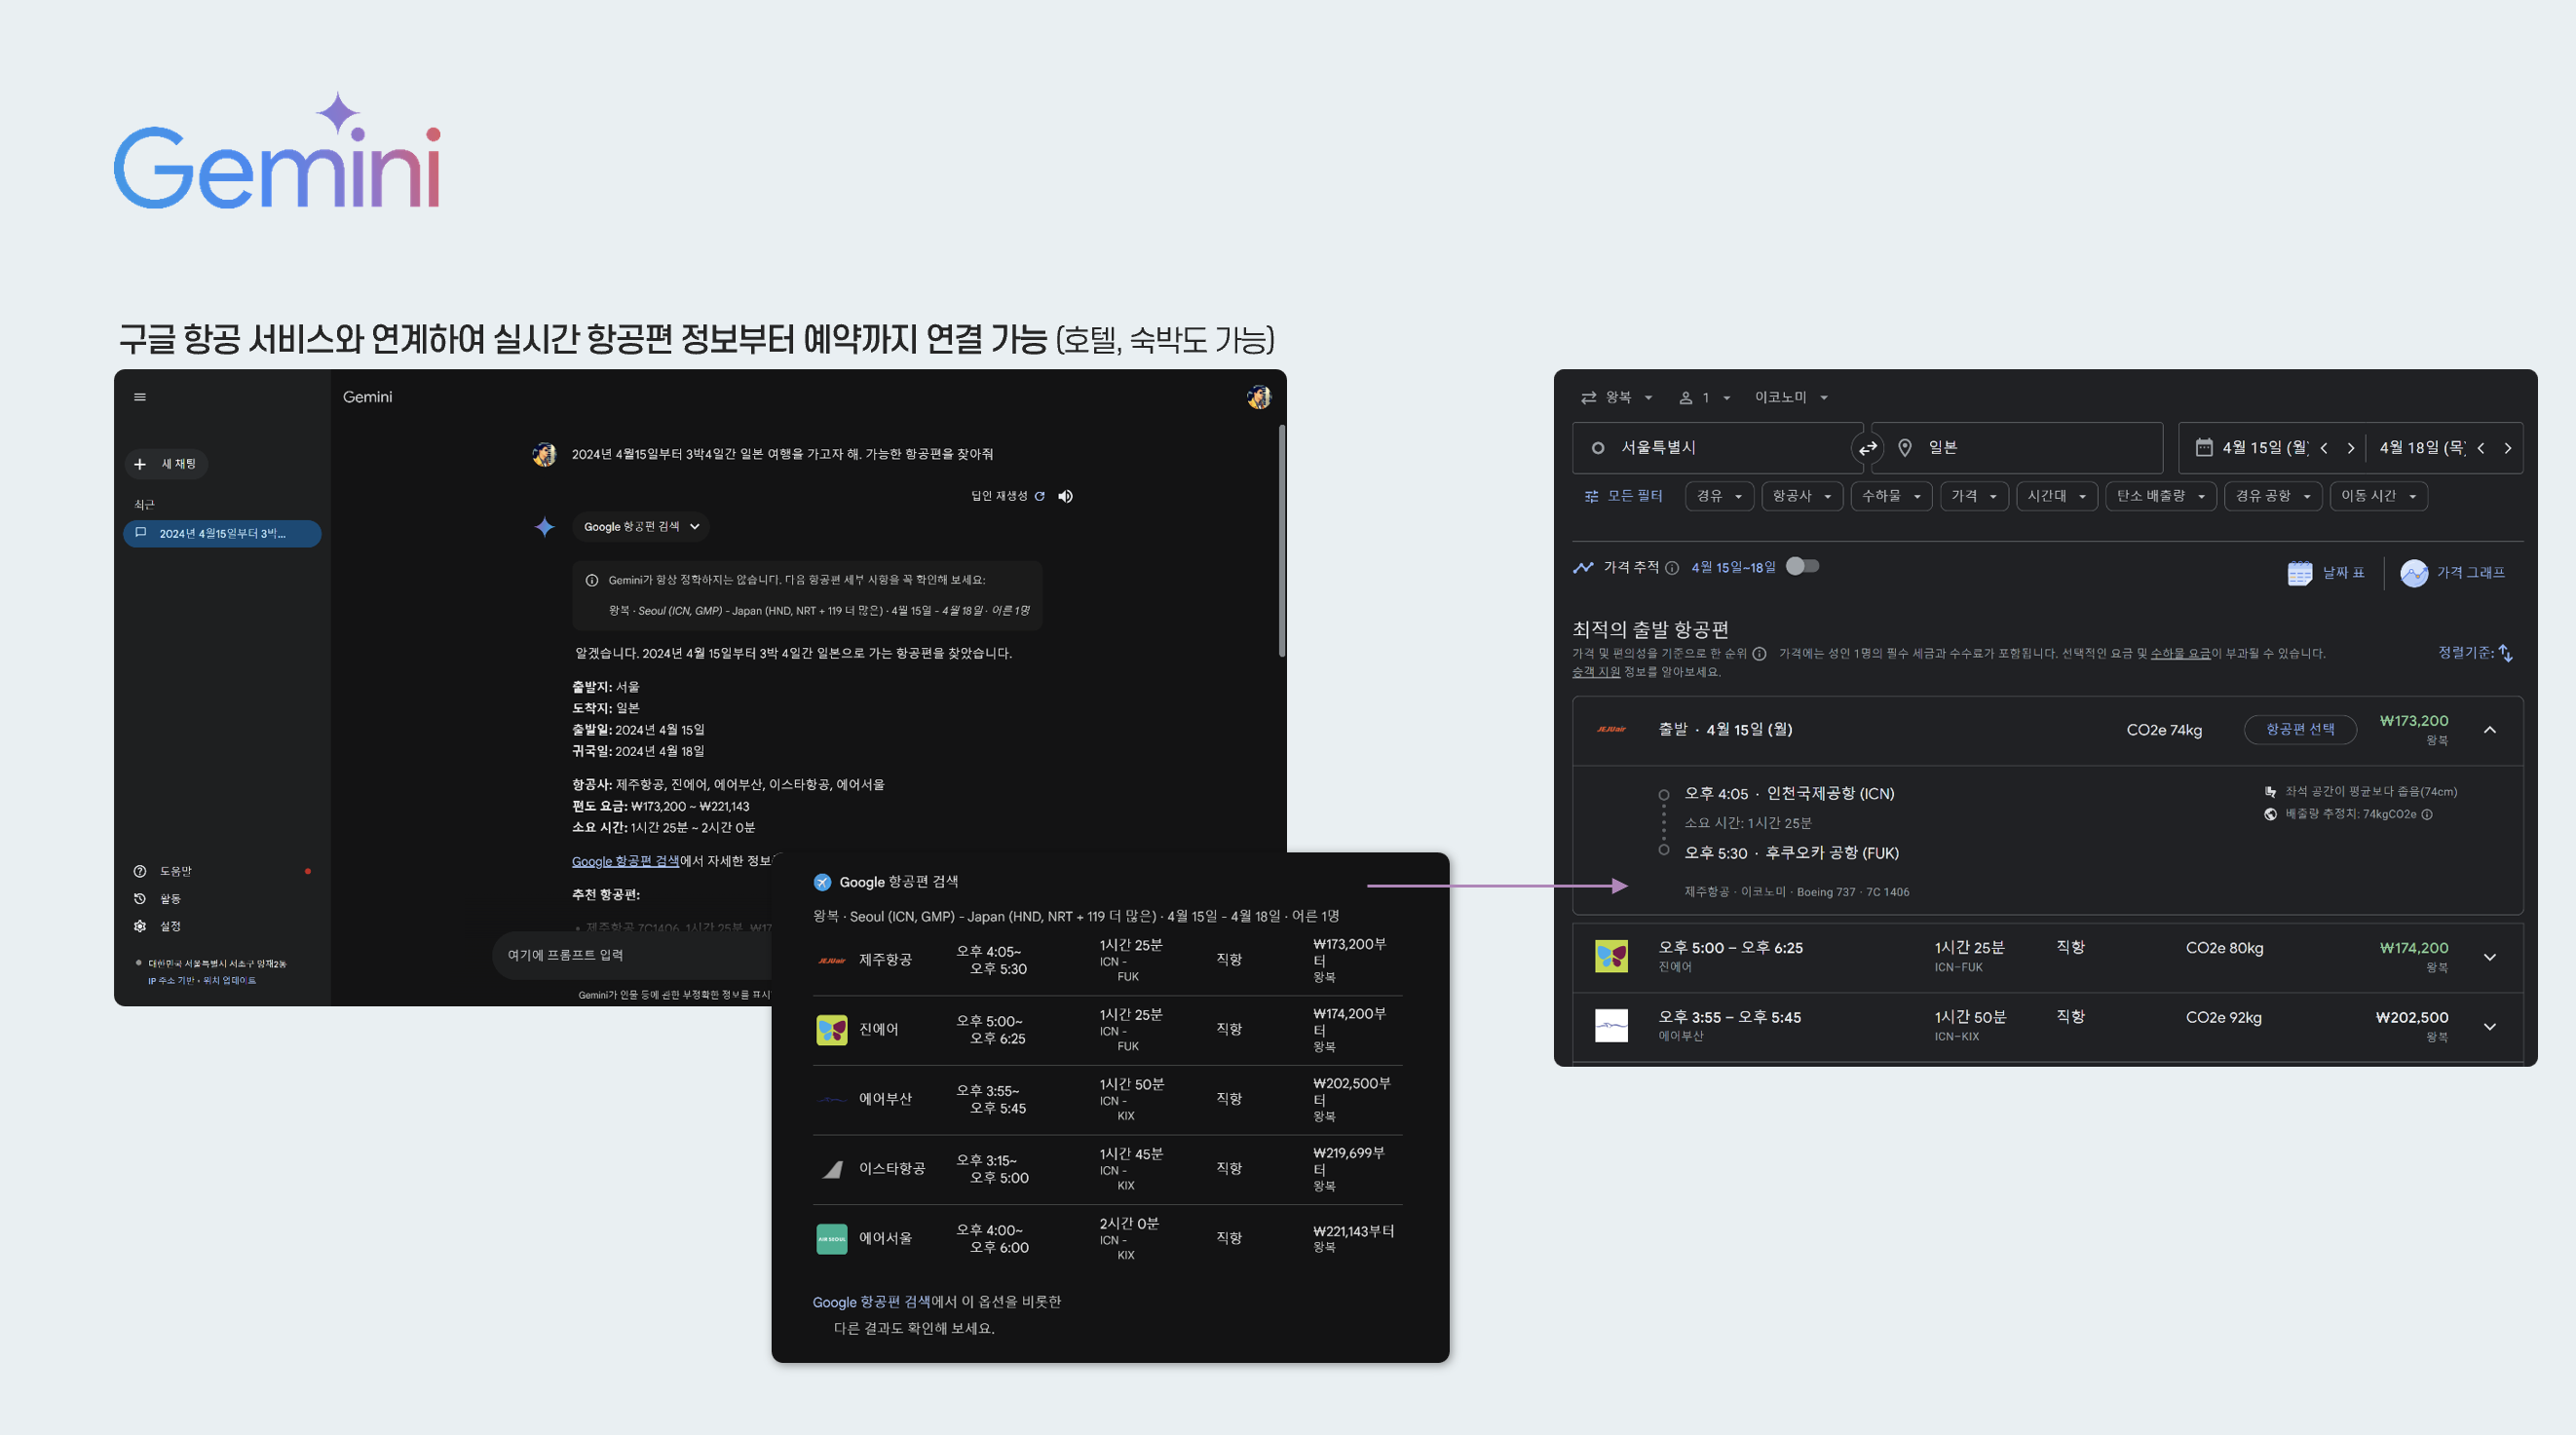Open the passenger count dropdown
2576x1435 pixels.
1705,397
